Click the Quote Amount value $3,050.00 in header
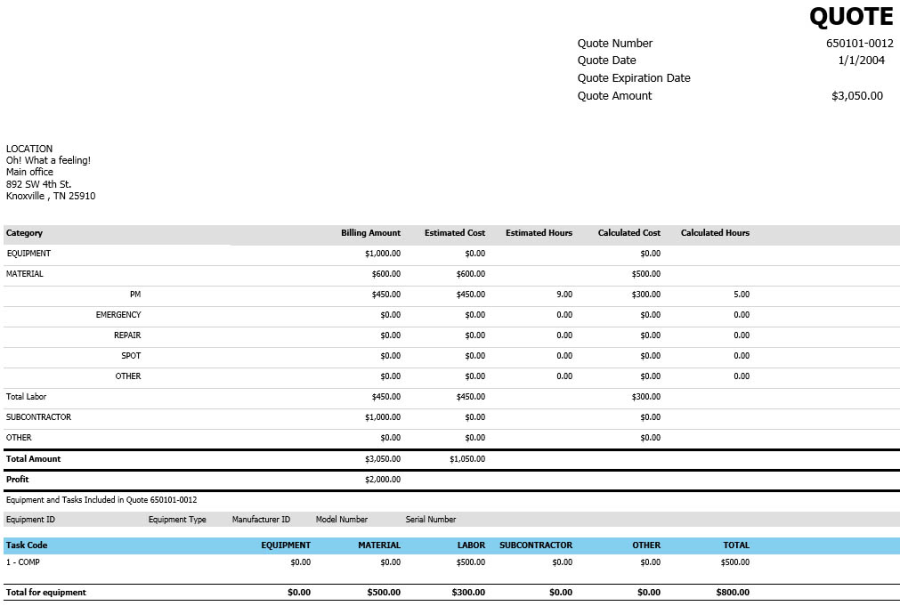Image resolution: width=900 pixels, height=606 pixels. click(x=857, y=96)
